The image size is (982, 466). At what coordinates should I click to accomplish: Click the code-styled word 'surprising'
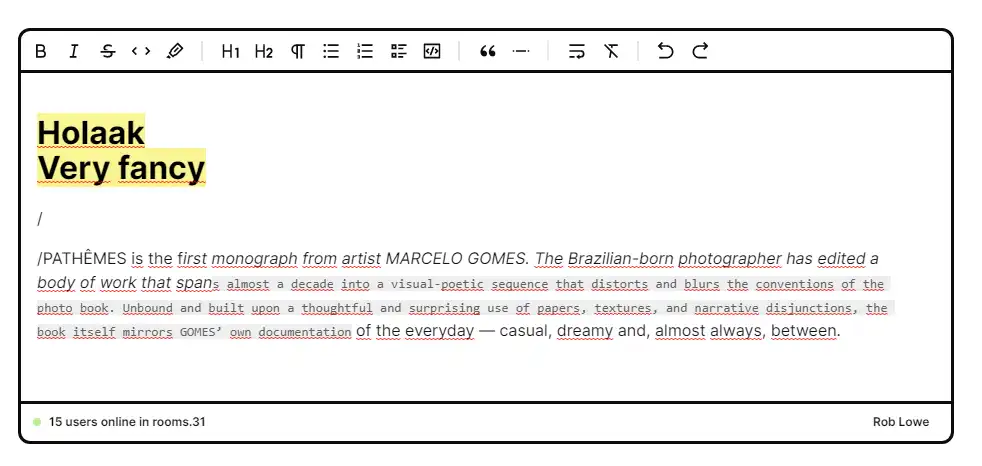(x=445, y=308)
